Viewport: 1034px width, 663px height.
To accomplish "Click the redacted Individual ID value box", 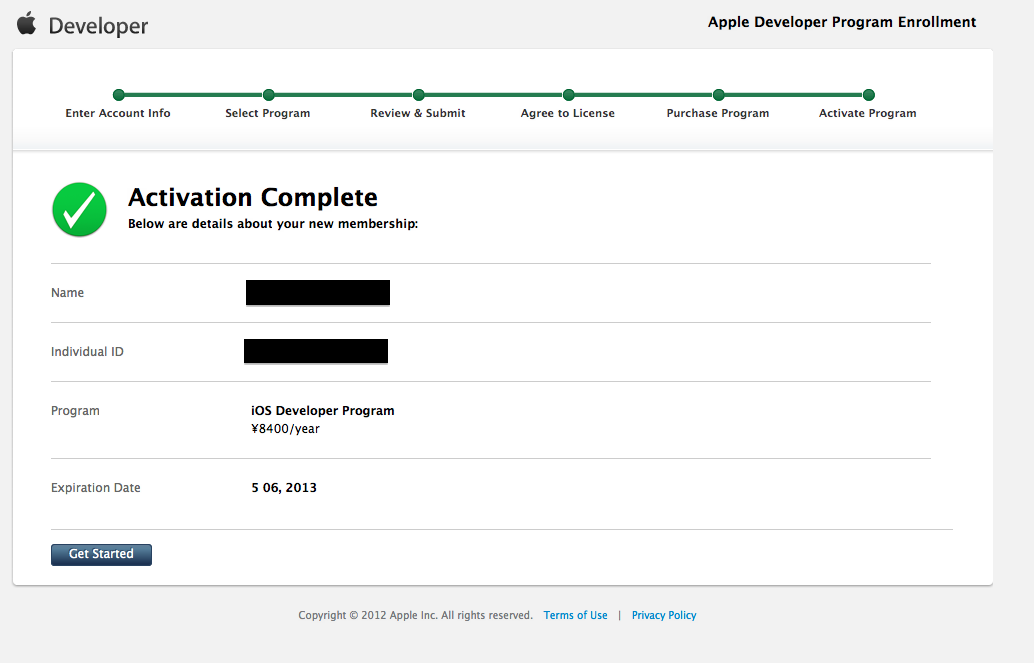I will [x=316, y=351].
